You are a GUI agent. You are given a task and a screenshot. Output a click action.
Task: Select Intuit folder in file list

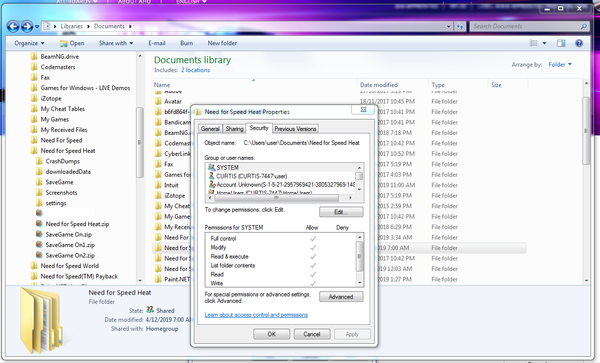[x=171, y=185]
